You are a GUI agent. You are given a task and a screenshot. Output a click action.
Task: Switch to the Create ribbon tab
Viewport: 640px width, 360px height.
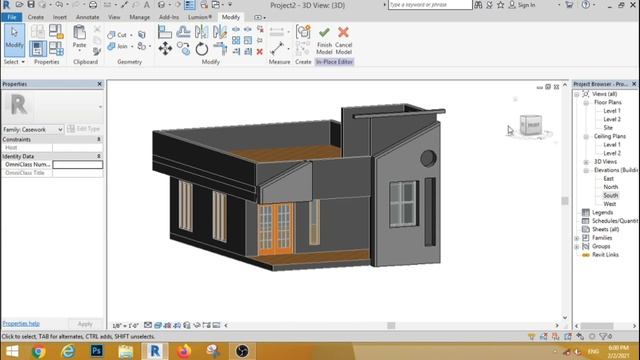pos(36,17)
